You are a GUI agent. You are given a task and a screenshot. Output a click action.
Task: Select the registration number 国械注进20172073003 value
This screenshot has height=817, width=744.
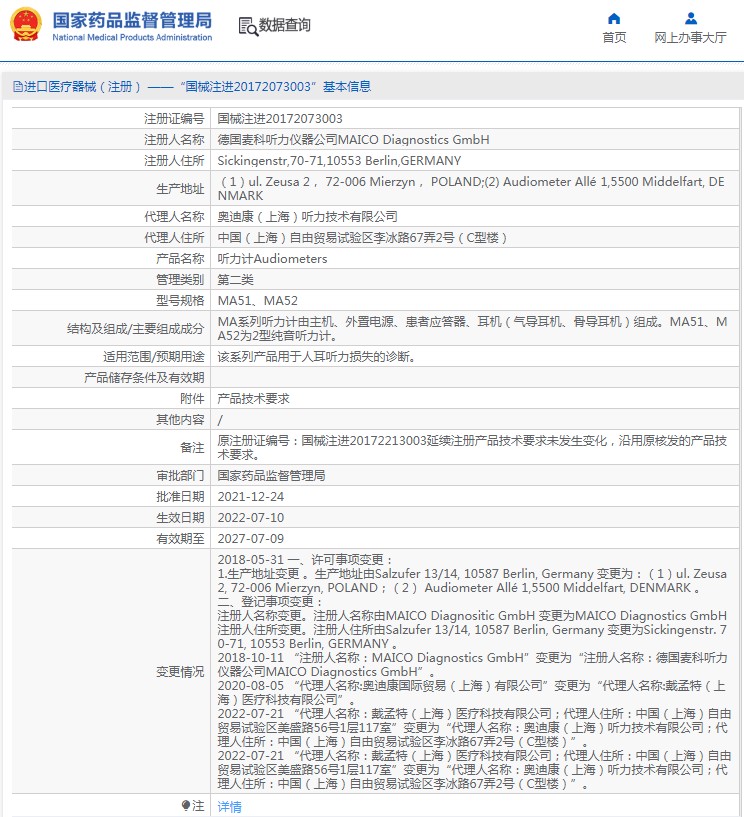point(280,119)
